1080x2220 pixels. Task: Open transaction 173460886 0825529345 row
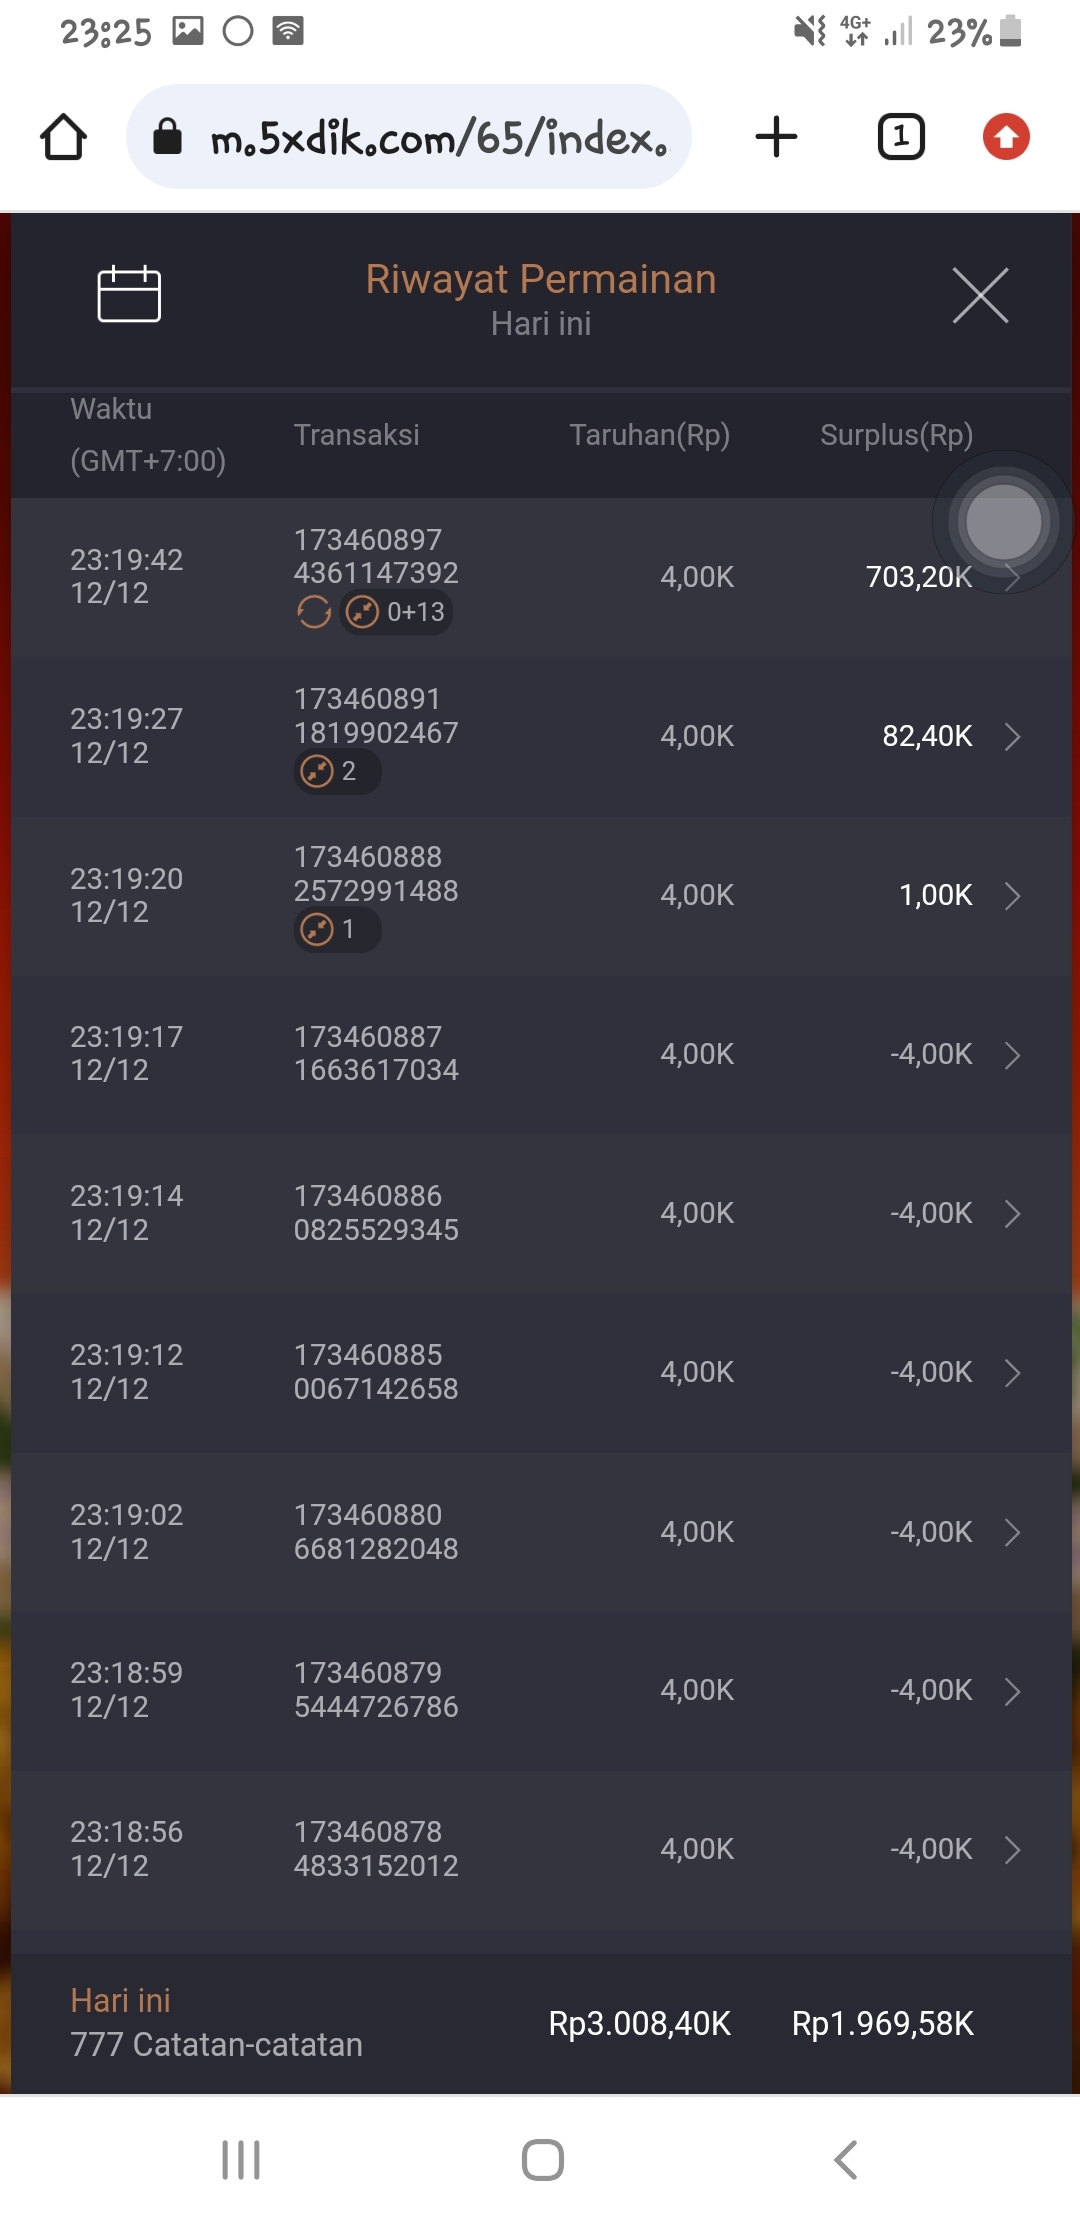click(x=376, y=1213)
